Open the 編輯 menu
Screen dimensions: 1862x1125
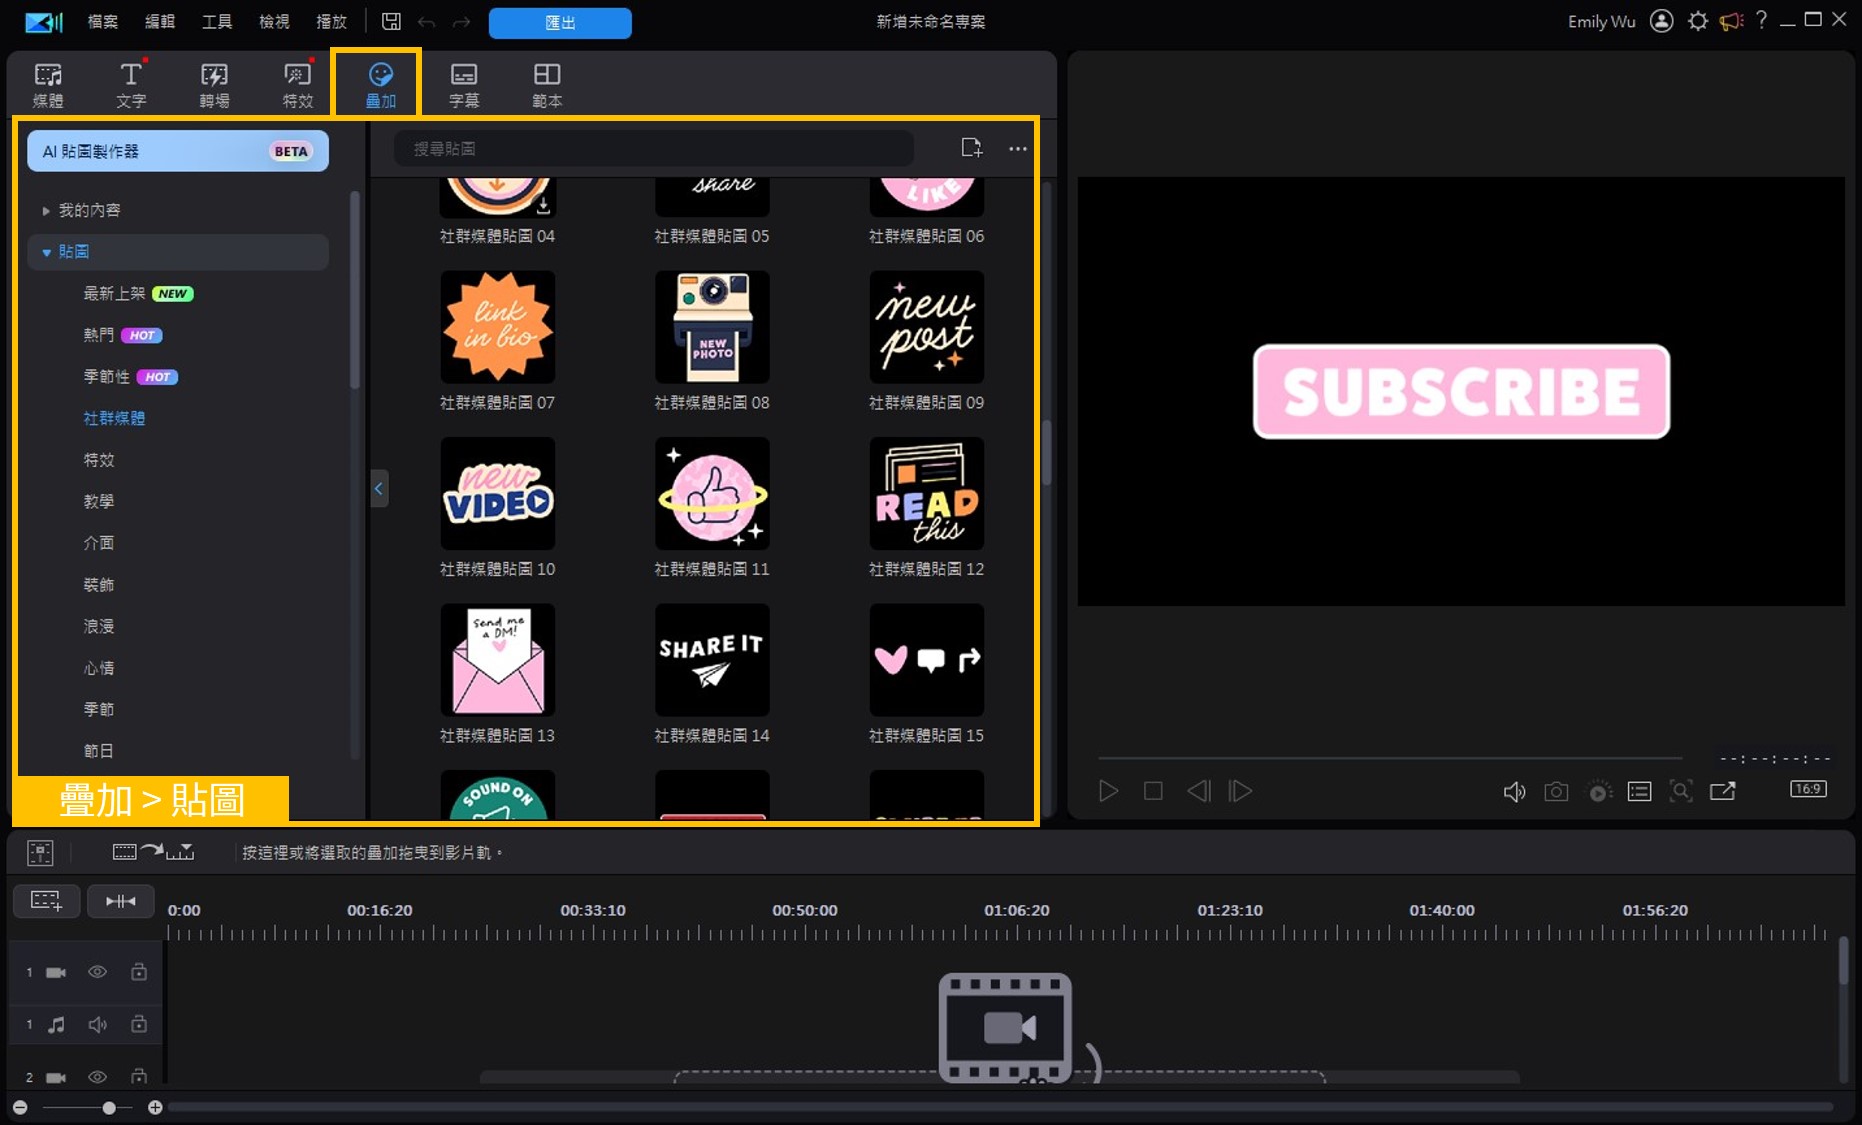point(160,22)
